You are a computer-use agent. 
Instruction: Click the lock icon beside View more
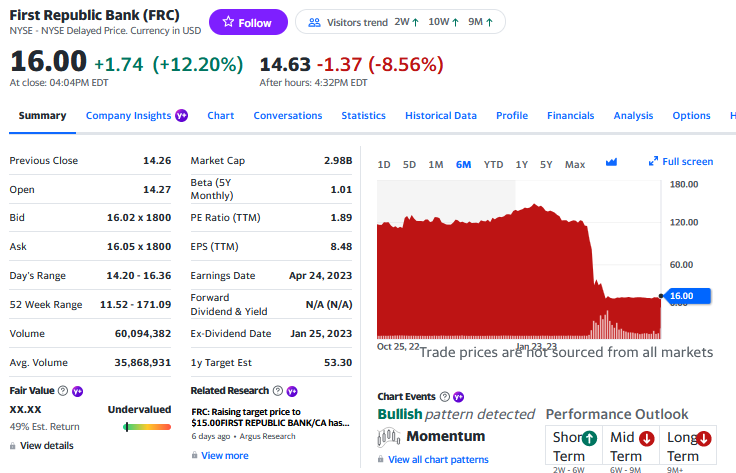point(194,455)
